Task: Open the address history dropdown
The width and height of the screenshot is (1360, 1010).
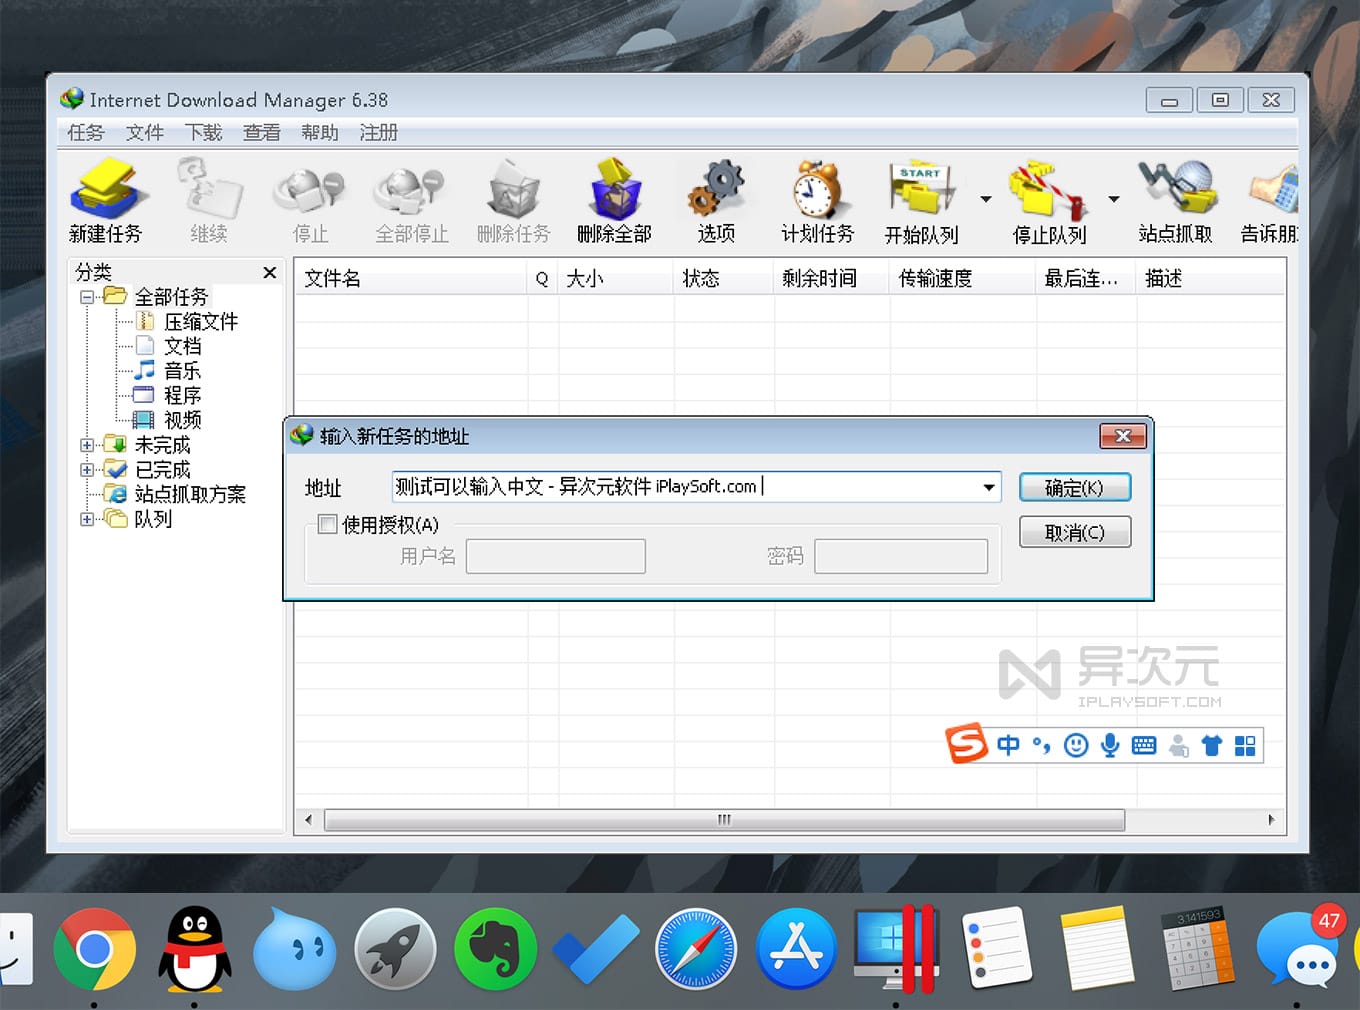Action: point(989,487)
